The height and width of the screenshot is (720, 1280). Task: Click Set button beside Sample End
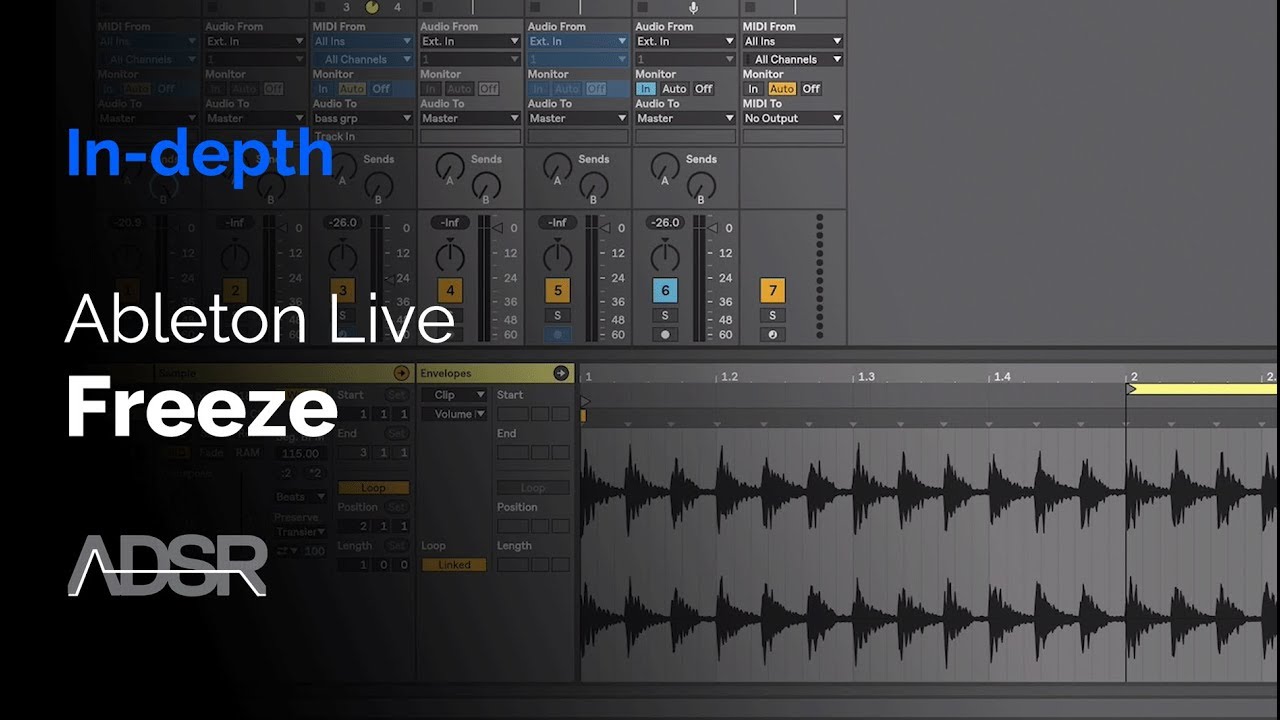(x=397, y=433)
